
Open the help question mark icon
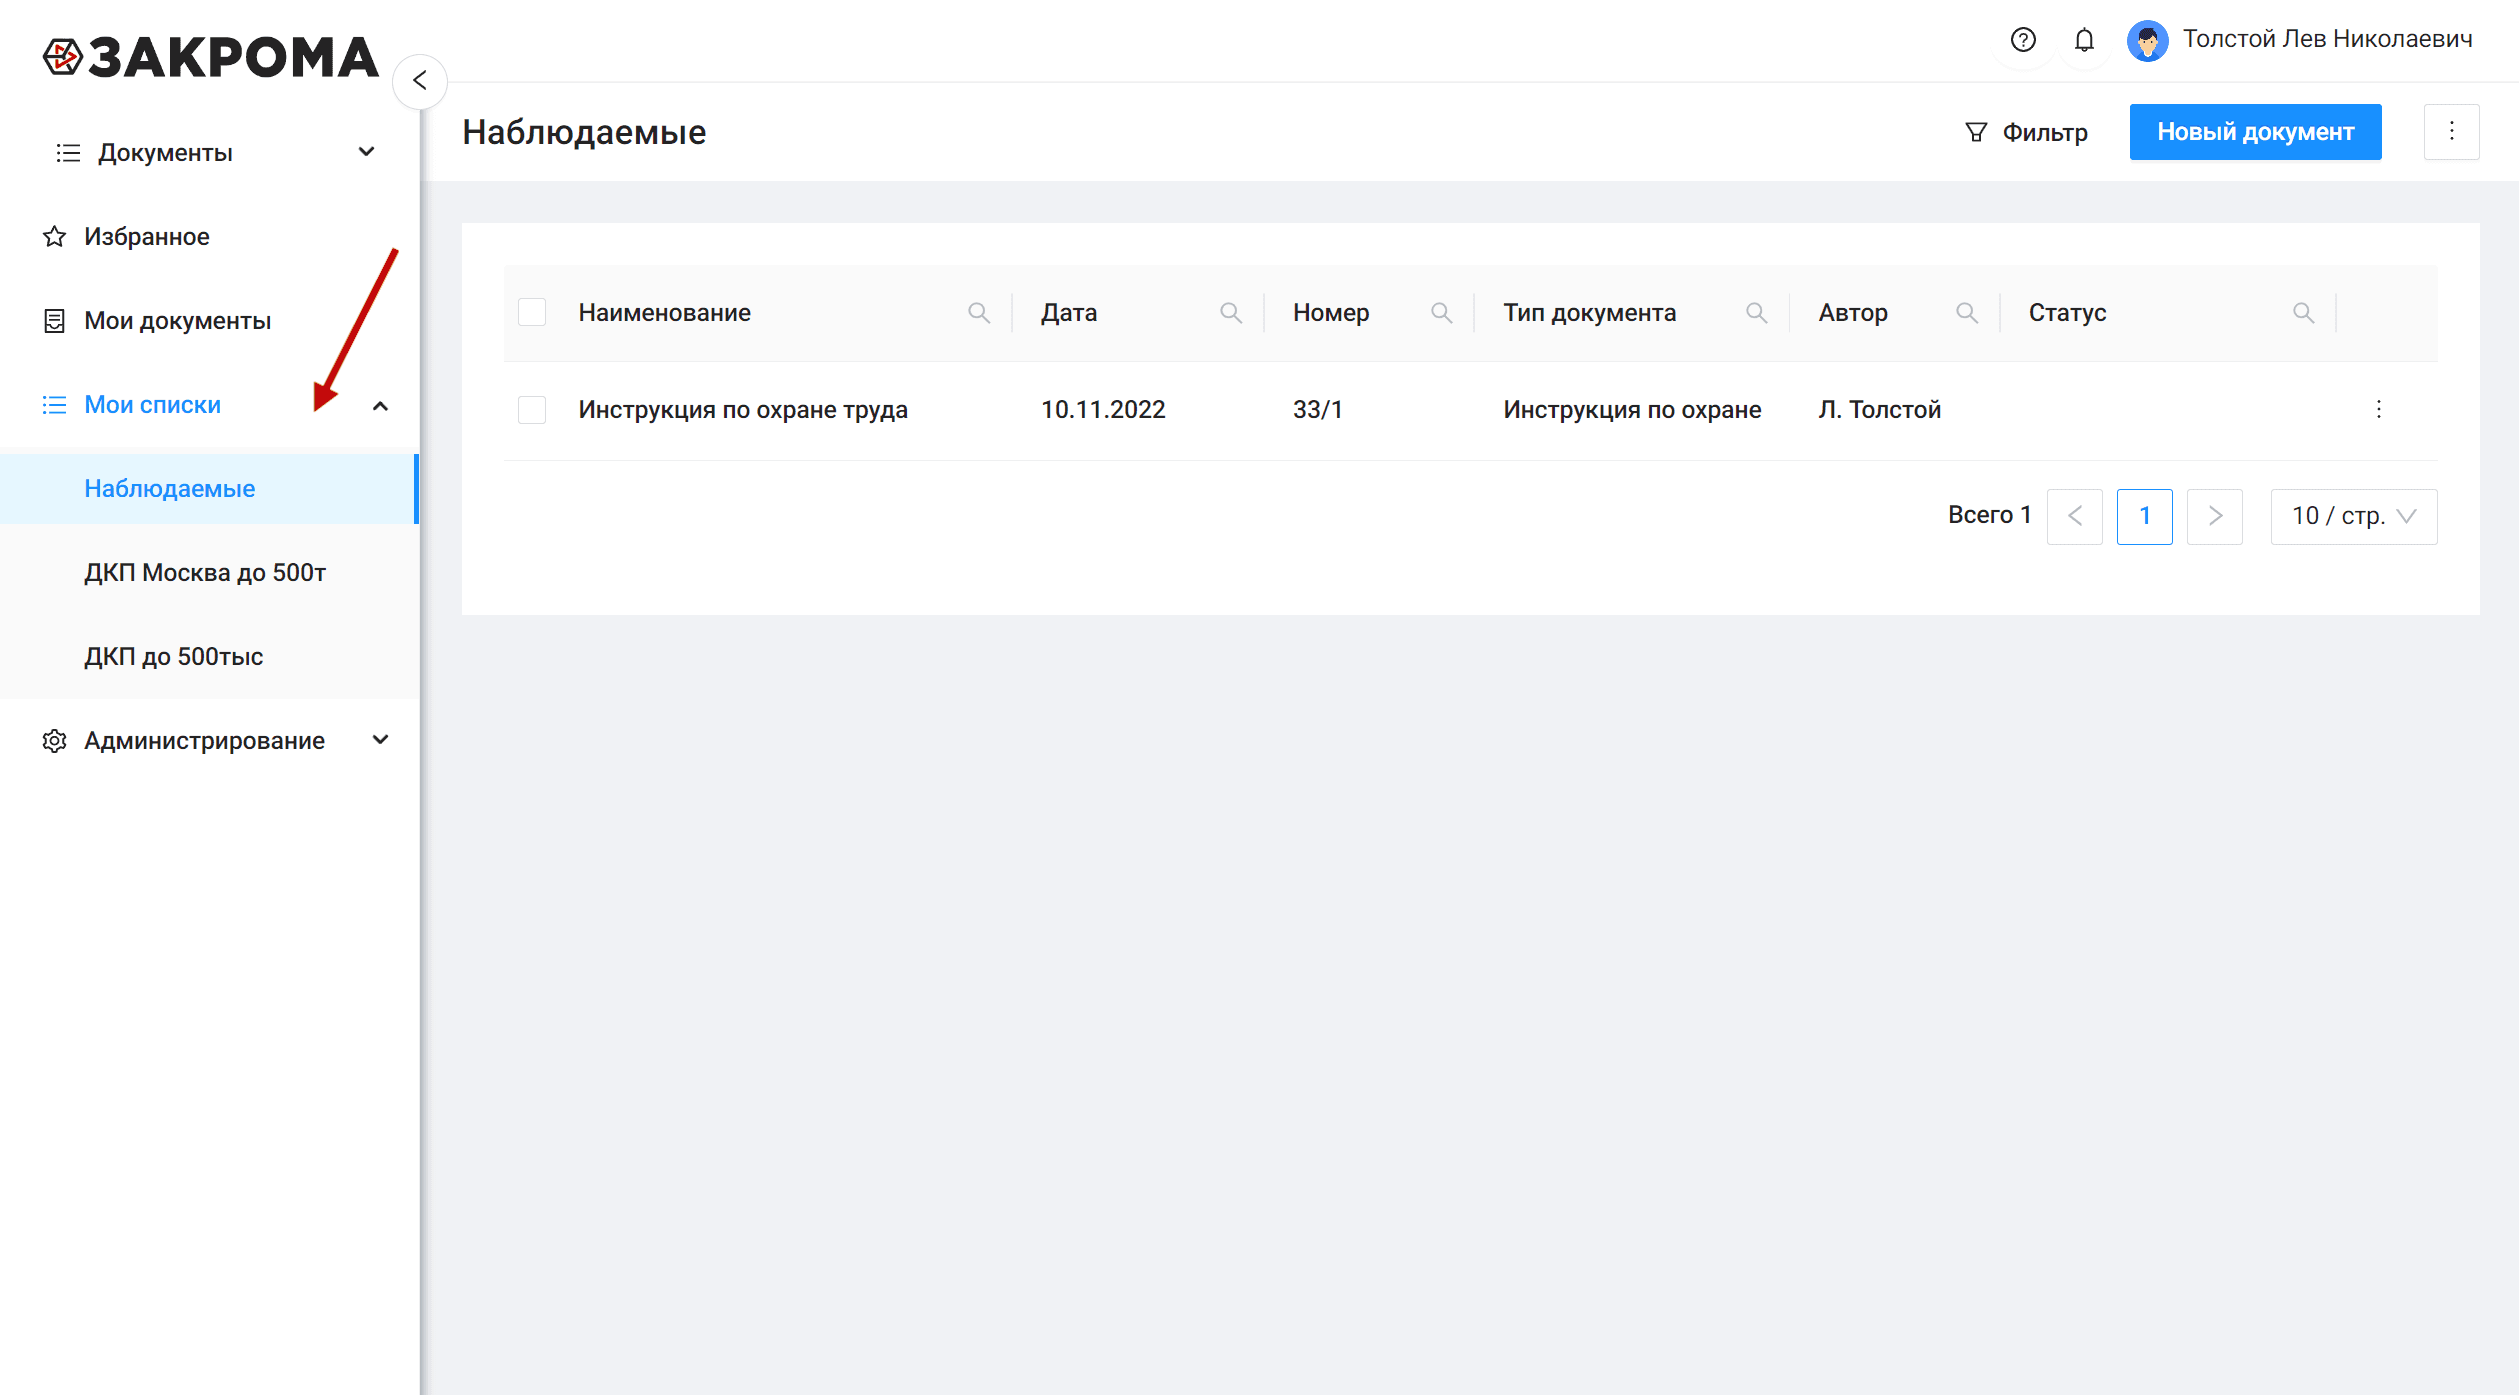[x=2023, y=40]
